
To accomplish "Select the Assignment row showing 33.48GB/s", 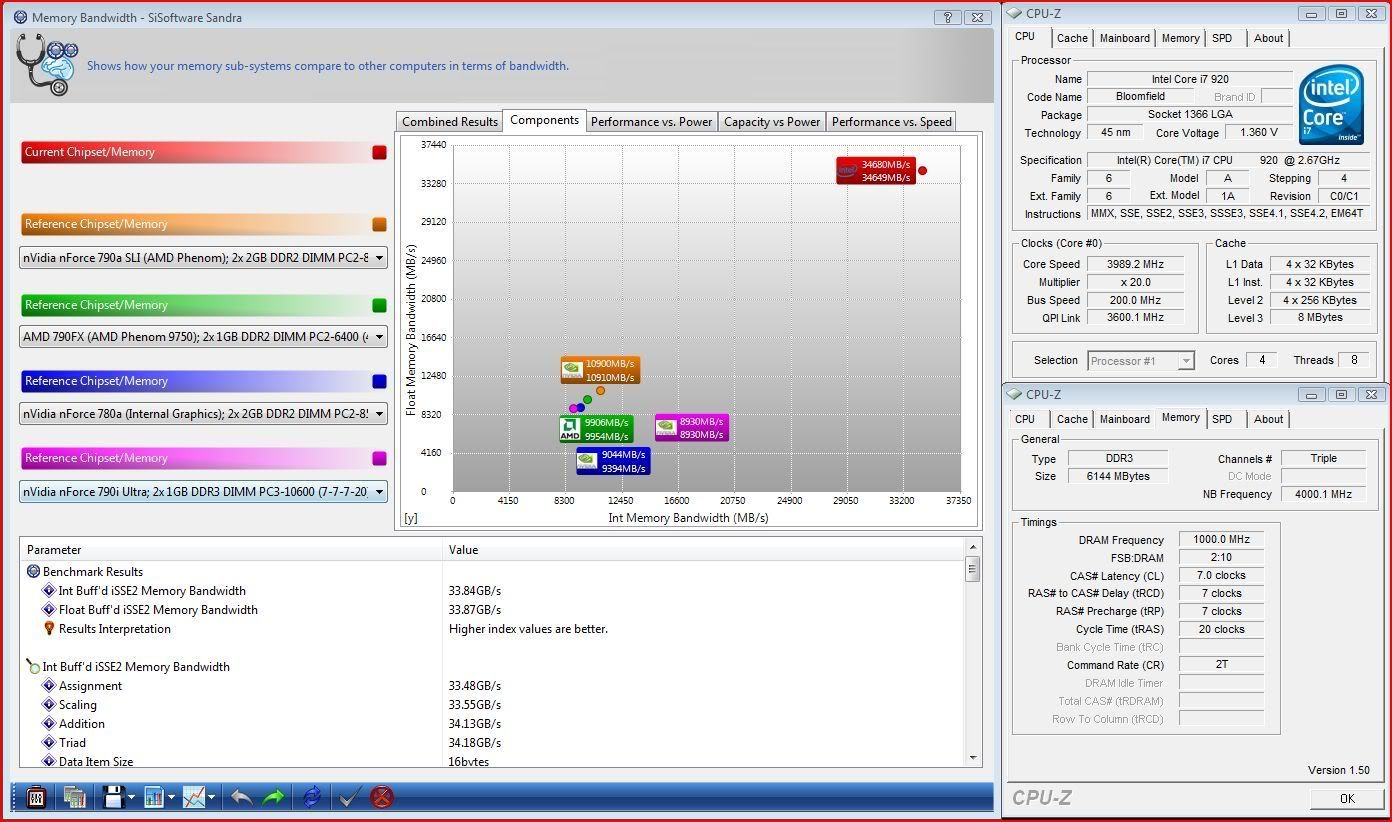I will (x=493, y=686).
